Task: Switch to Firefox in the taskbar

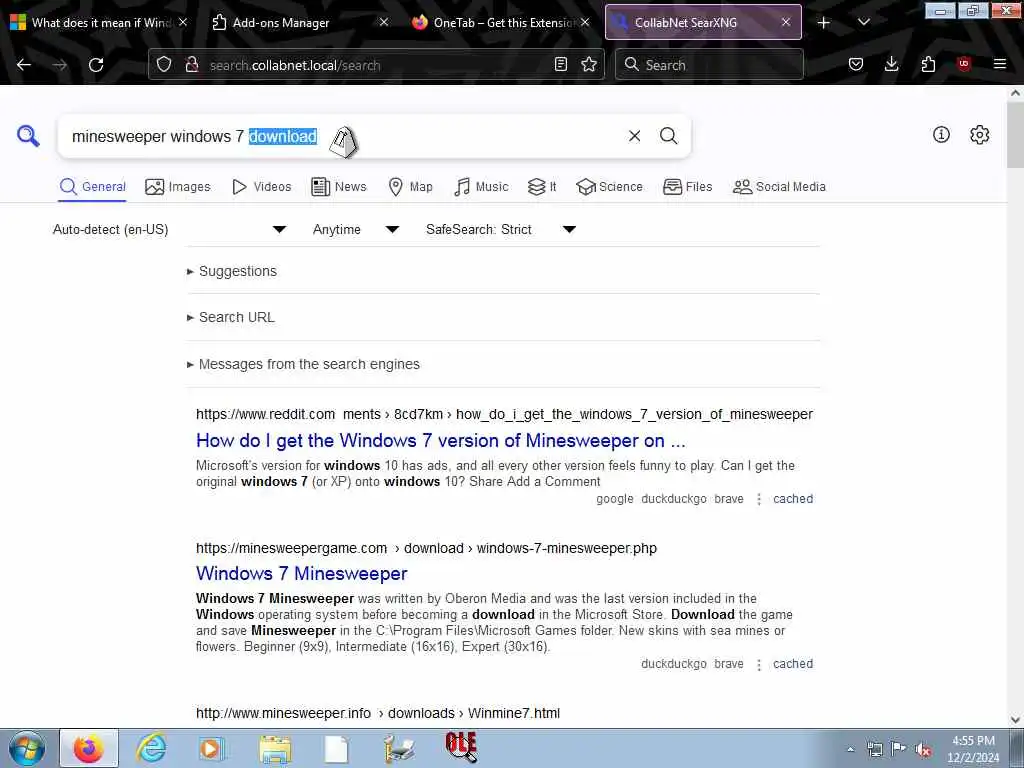Action: click(89, 748)
